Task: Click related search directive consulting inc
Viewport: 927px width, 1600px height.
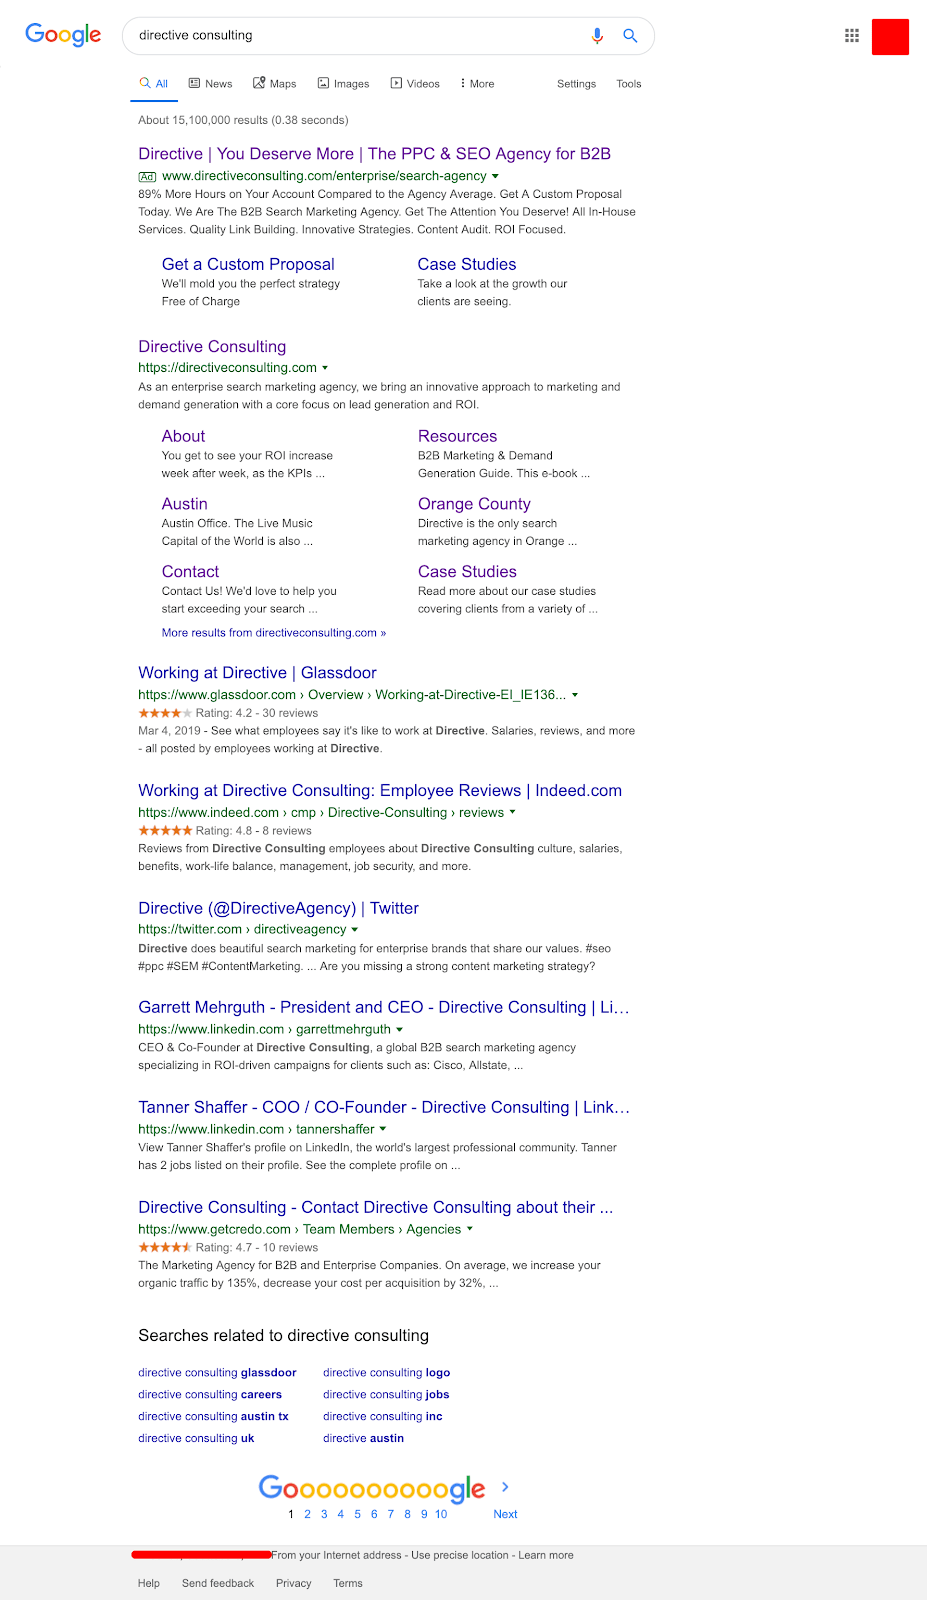Action: pyautogui.click(x=383, y=1417)
